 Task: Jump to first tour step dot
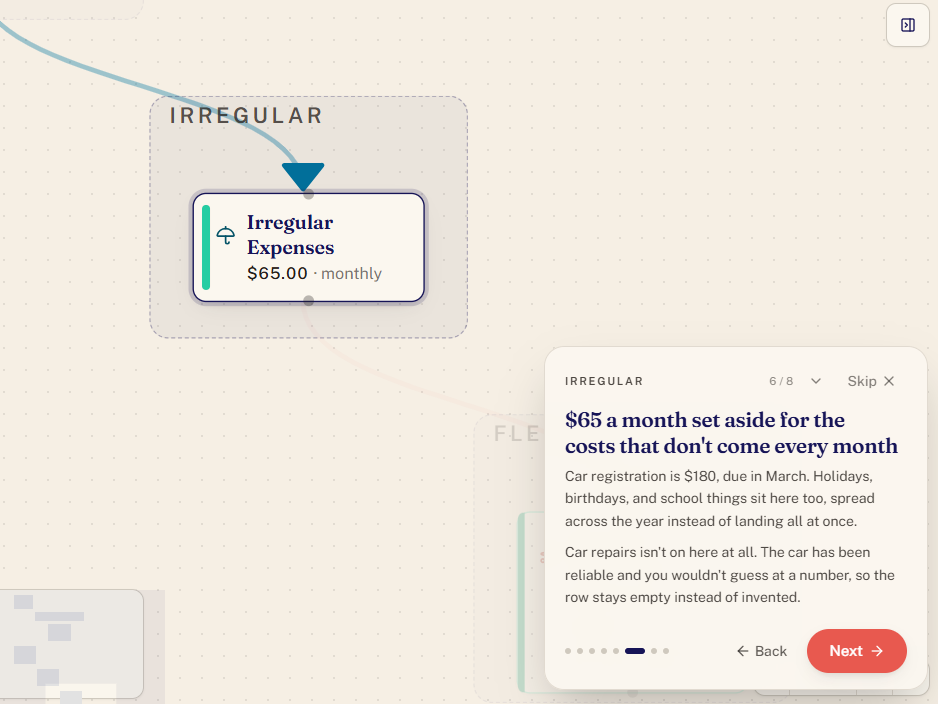(568, 651)
